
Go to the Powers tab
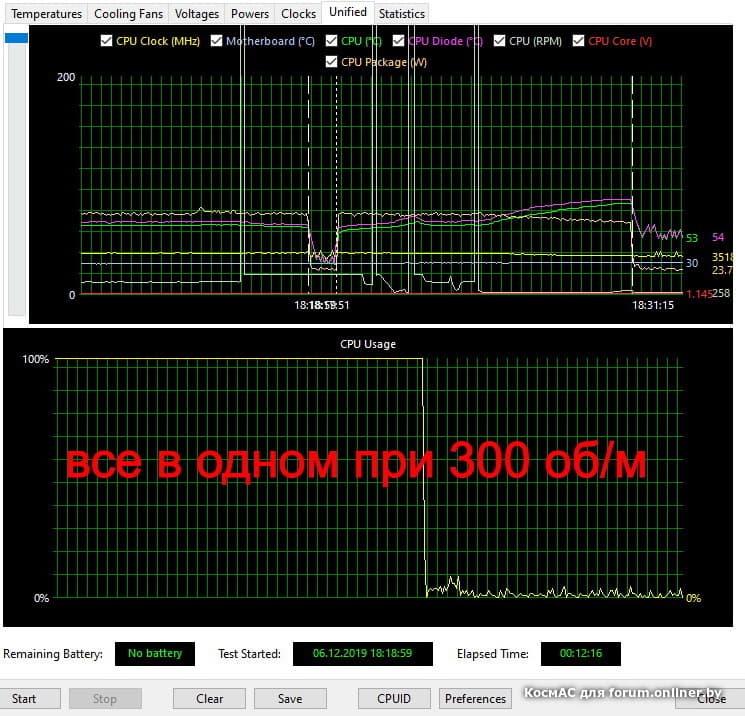250,14
